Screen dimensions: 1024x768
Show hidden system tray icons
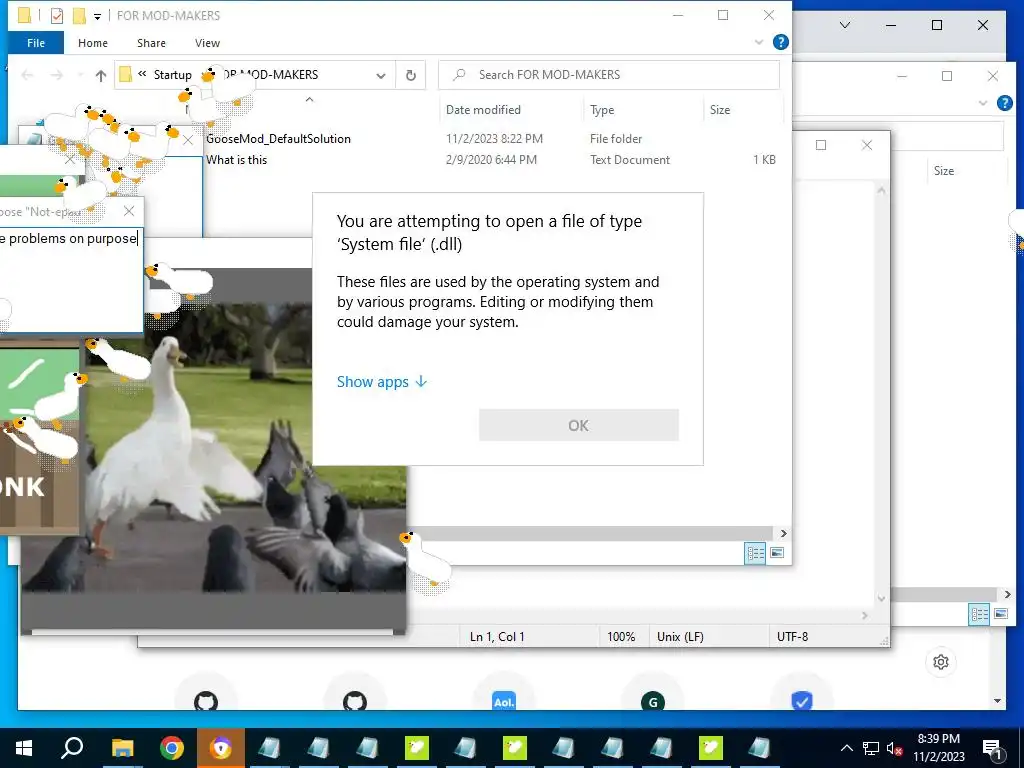coord(846,748)
